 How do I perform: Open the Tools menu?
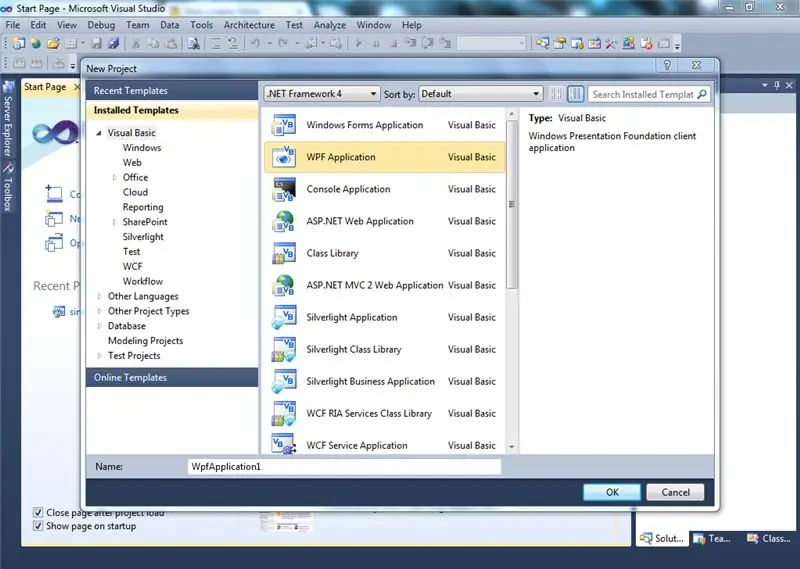pyautogui.click(x=201, y=25)
